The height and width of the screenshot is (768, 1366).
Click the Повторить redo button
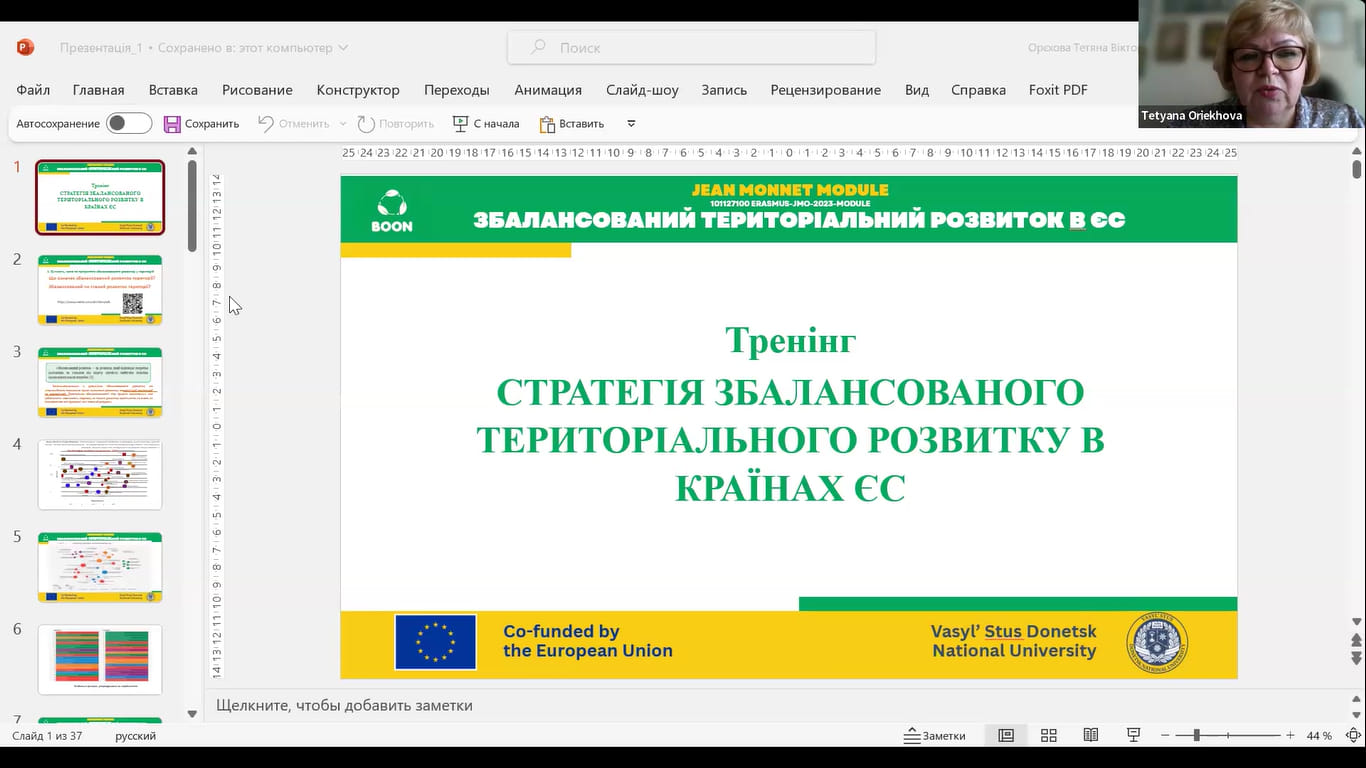pos(396,124)
